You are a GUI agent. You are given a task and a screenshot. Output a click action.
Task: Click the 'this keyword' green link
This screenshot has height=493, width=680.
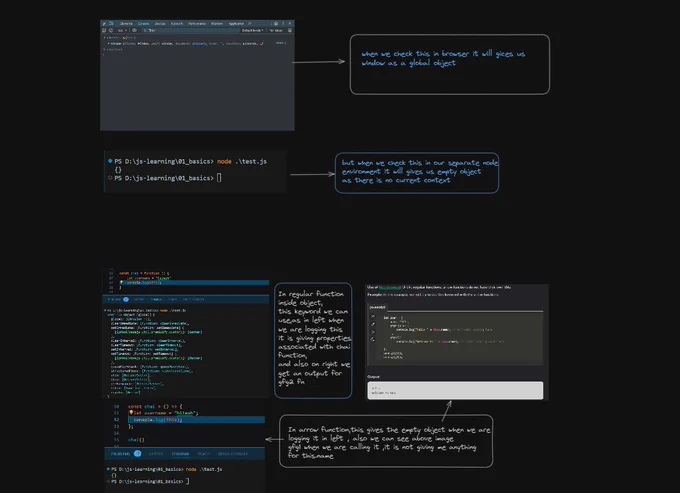pos(389,287)
